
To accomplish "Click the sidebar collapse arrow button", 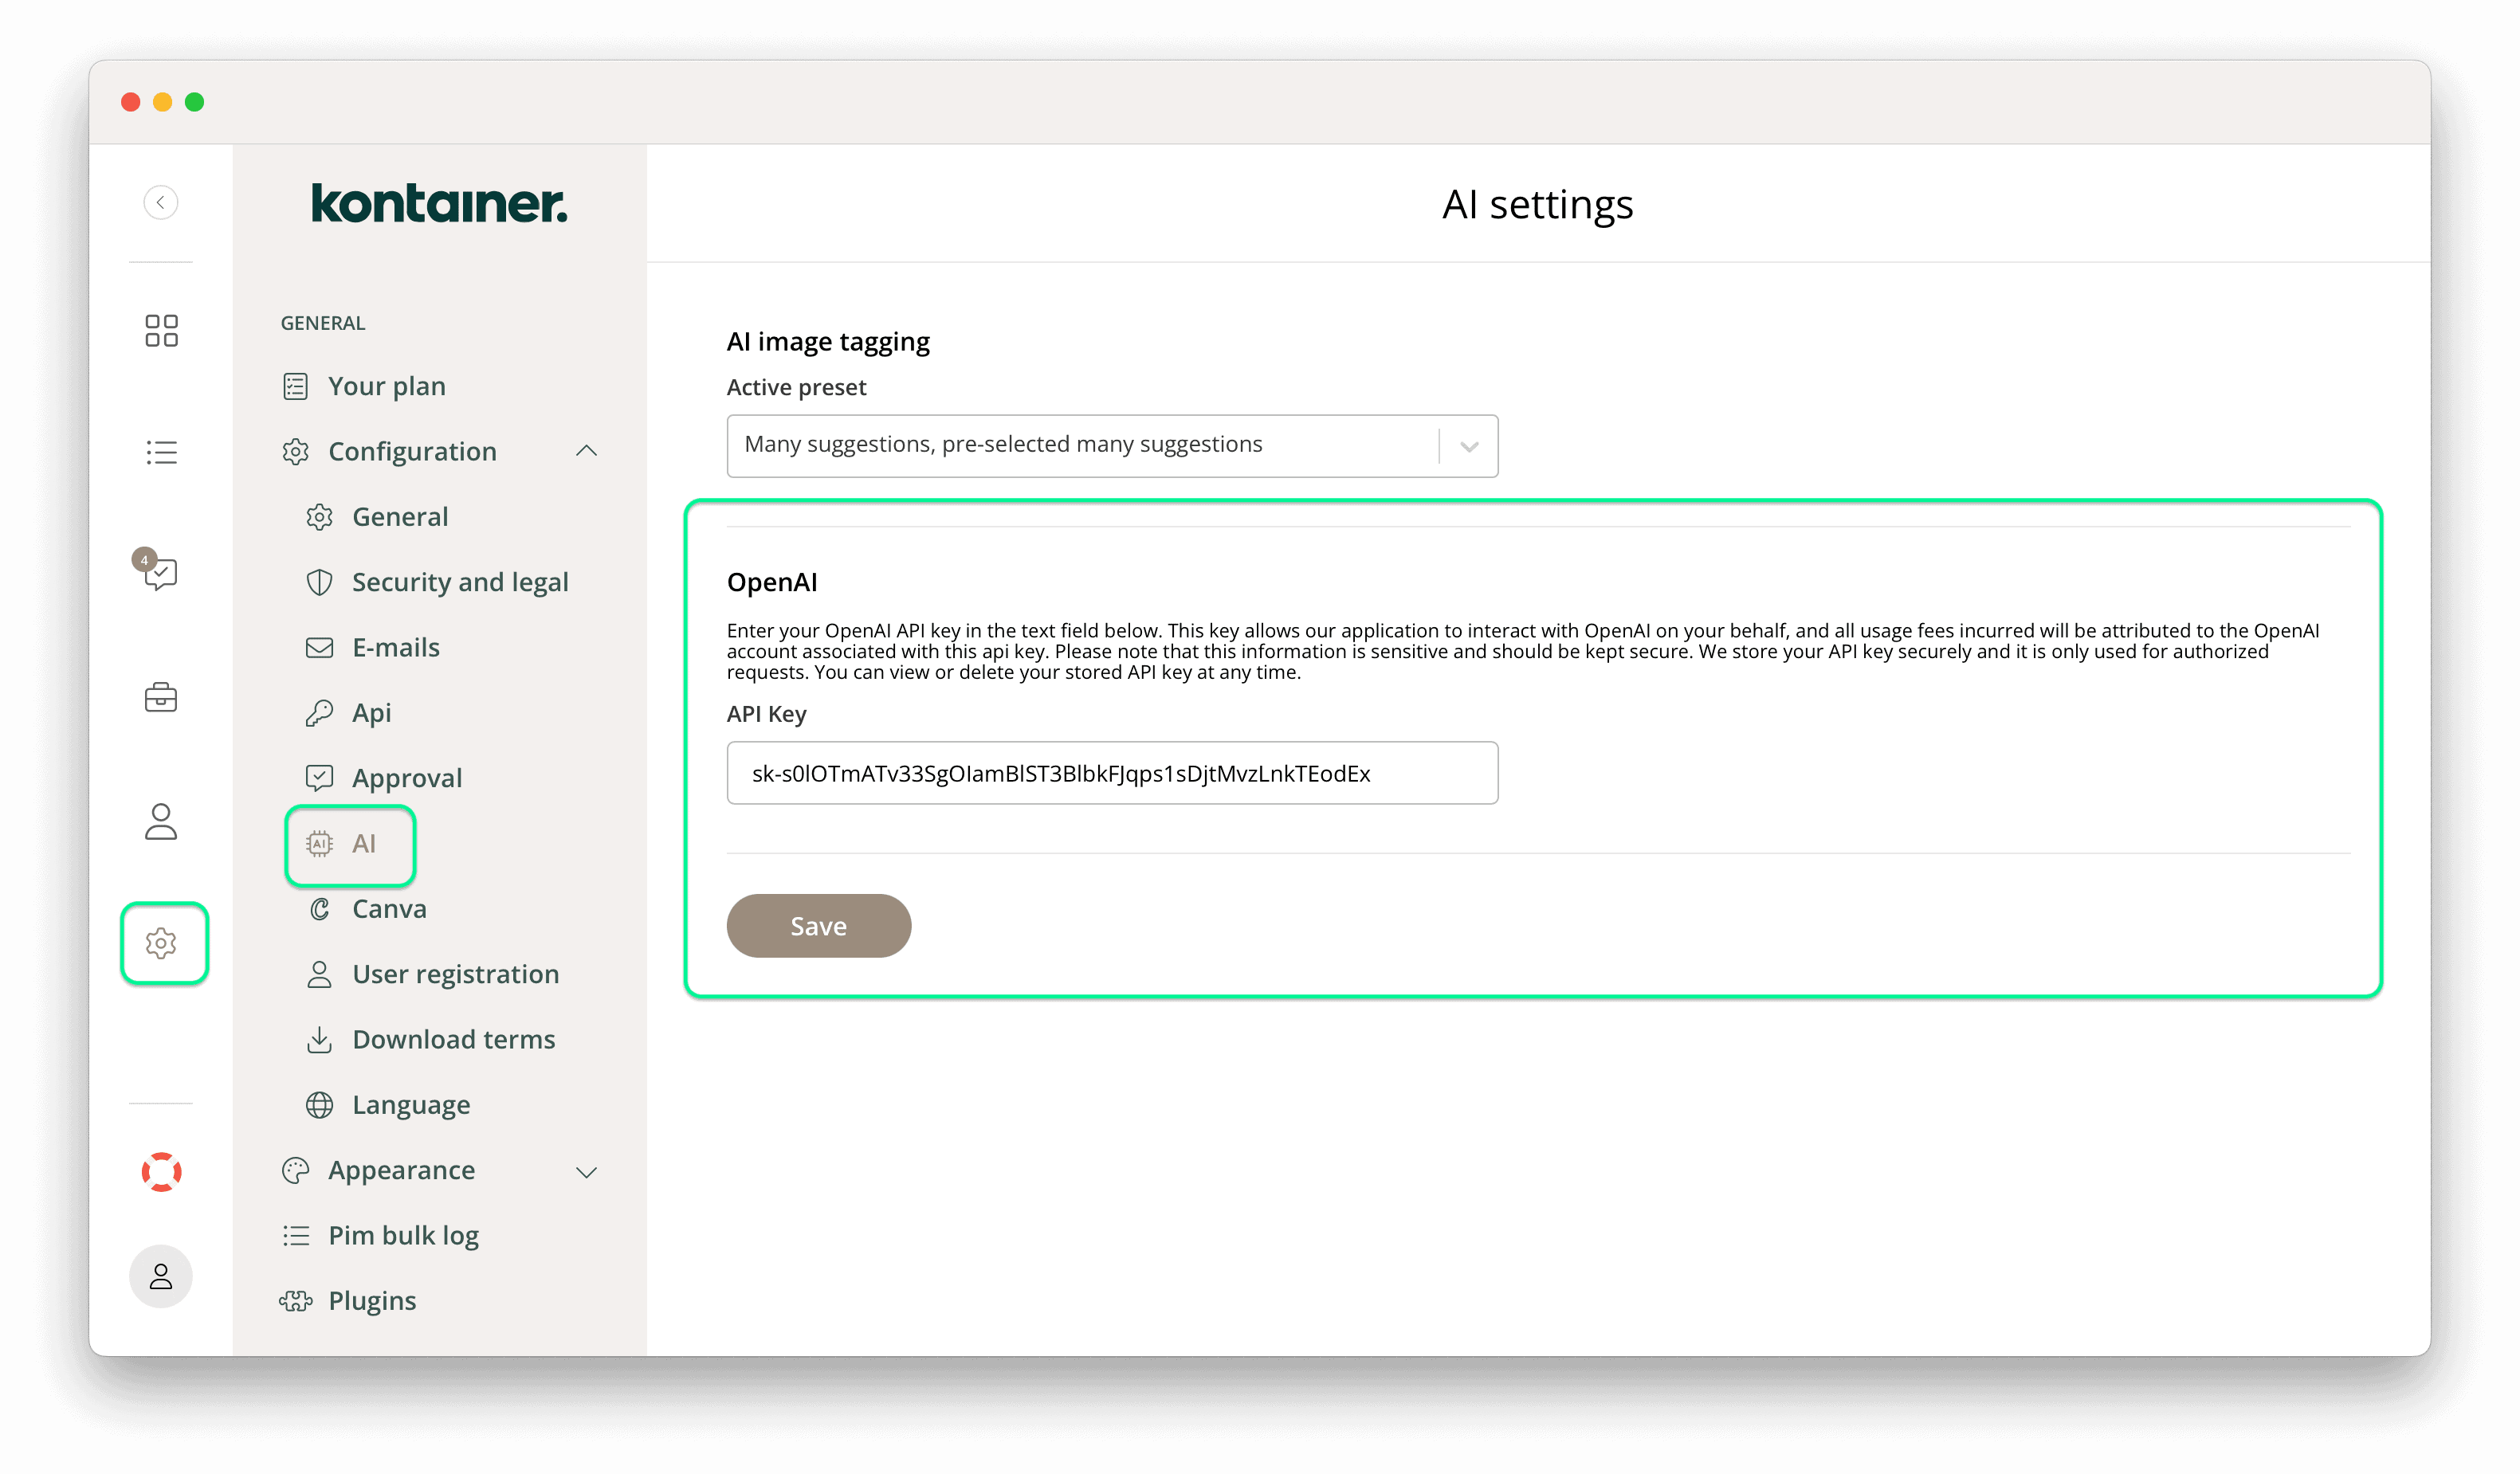I will tap(159, 202).
